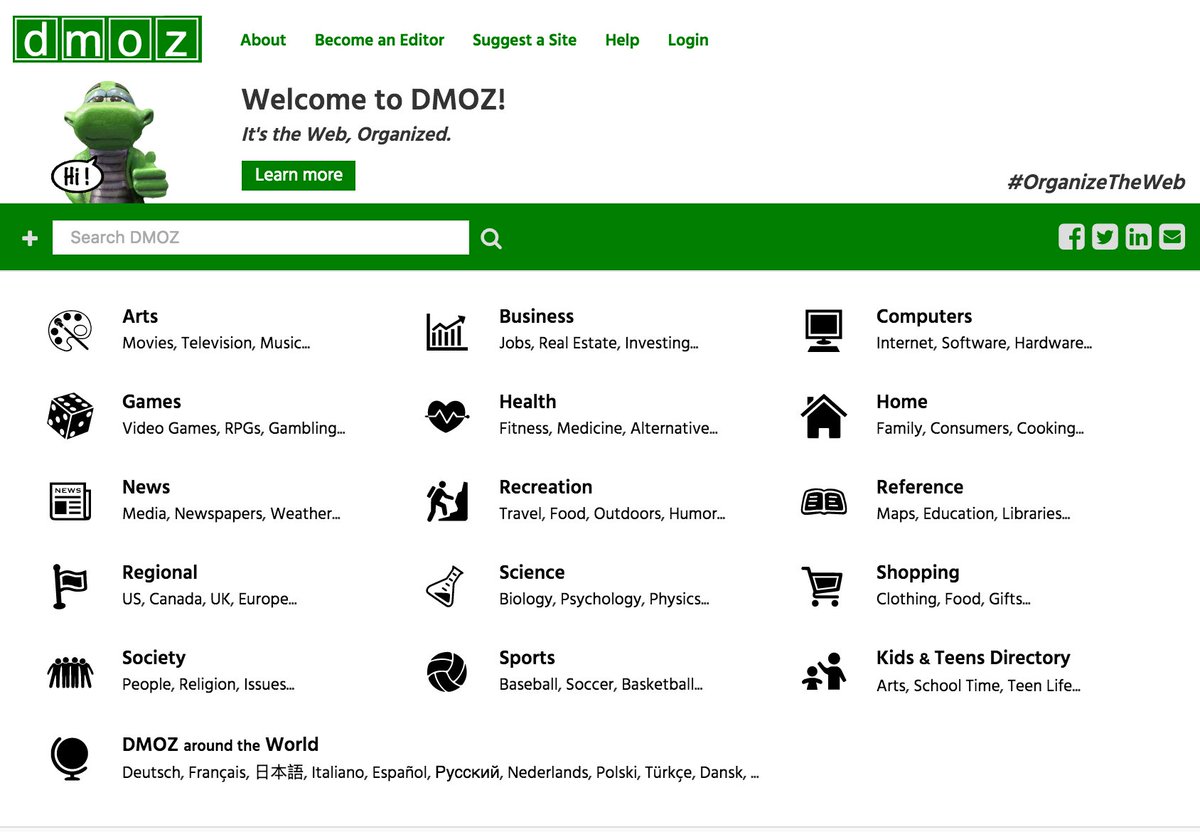This screenshot has height=832, width=1200.
Task: Open the Society category heading
Action: click(x=154, y=657)
